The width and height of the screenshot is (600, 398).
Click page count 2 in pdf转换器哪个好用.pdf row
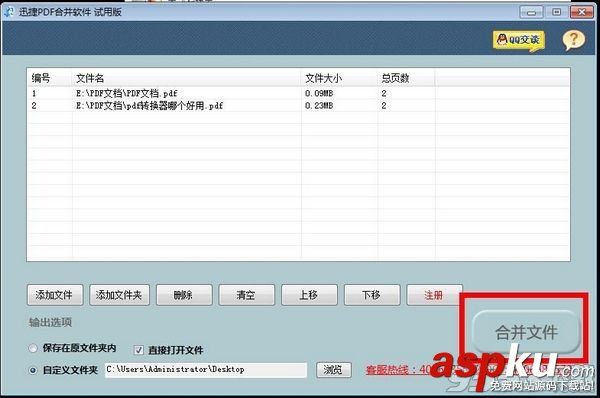pyautogui.click(x=384, y=106)
